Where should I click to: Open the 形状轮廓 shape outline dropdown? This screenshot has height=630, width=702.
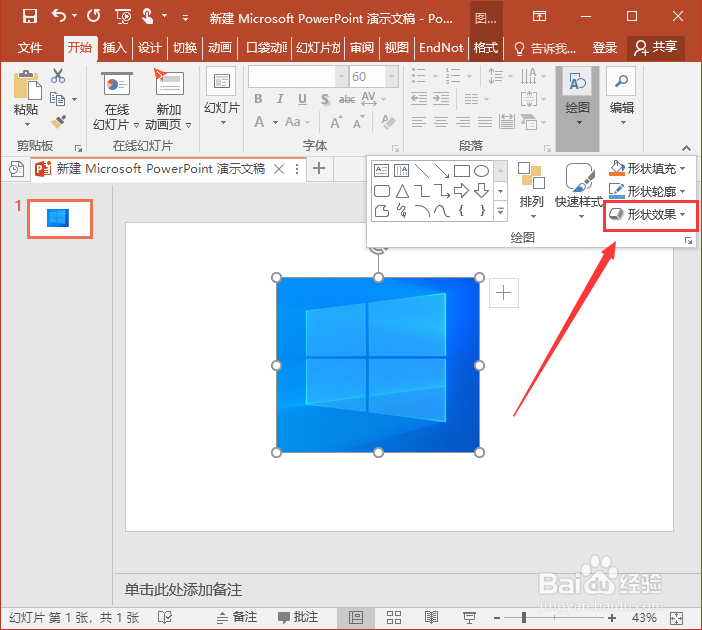(x=647, y=191)
